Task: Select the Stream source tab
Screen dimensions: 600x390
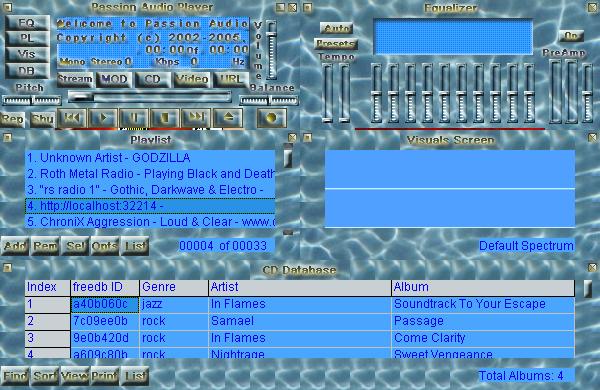Action: pyautogui.click(x=75, y=79)
